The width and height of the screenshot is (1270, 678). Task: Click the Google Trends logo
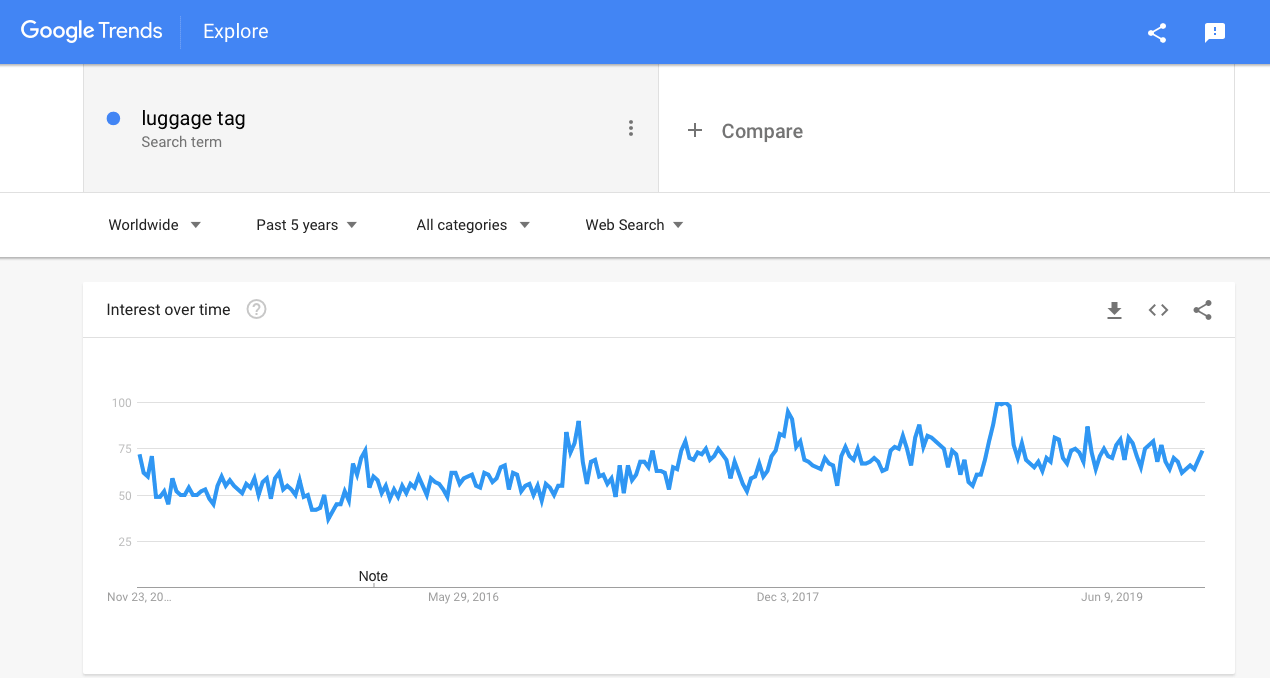coord(91,31)
